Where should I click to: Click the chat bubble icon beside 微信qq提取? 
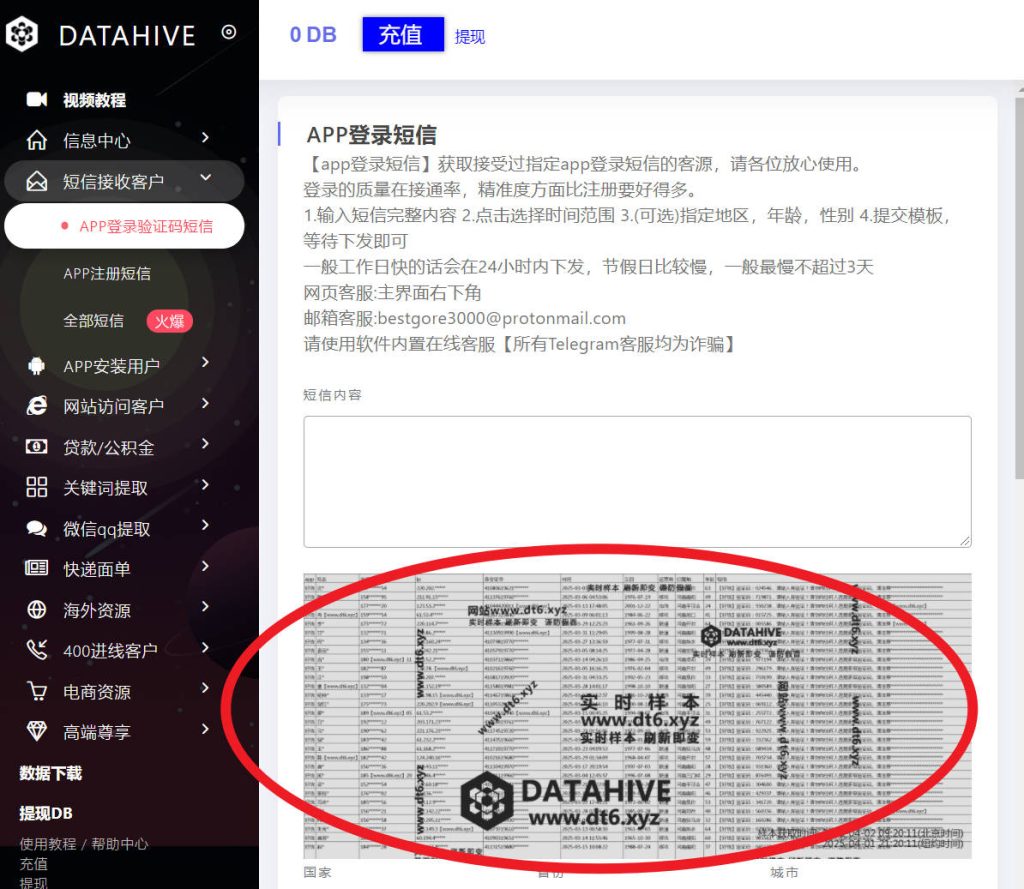point(37,528)
